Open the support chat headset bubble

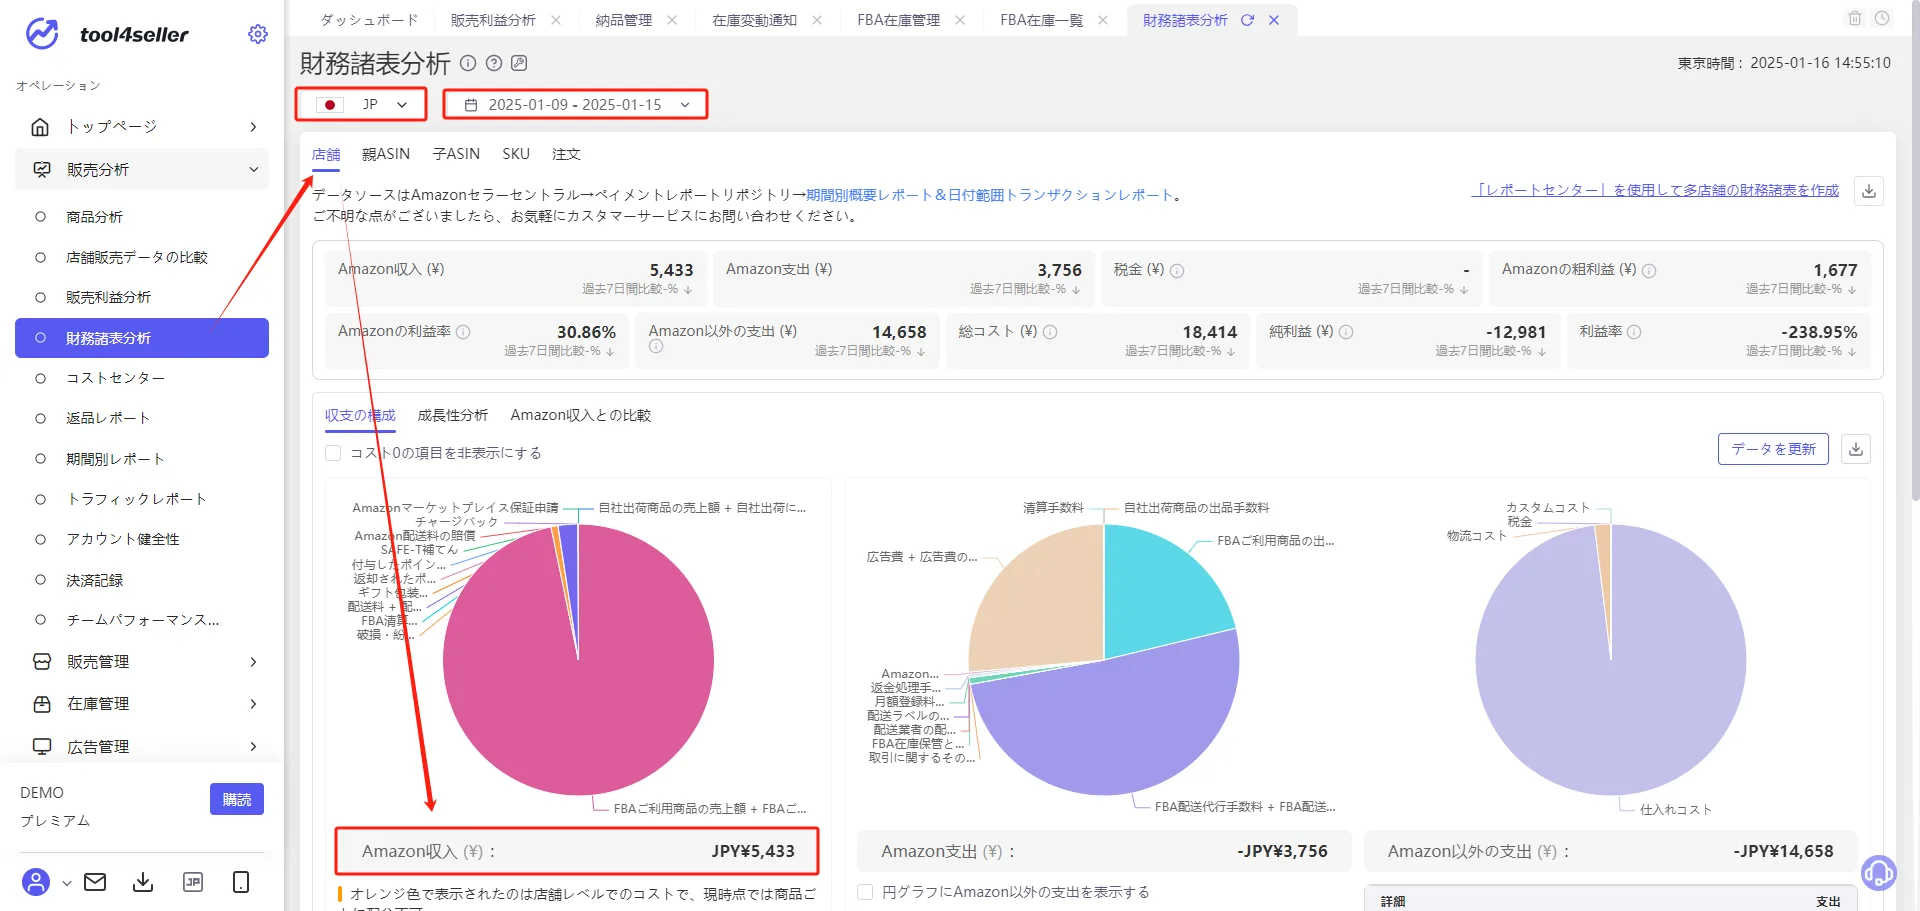coord(1879,873)
